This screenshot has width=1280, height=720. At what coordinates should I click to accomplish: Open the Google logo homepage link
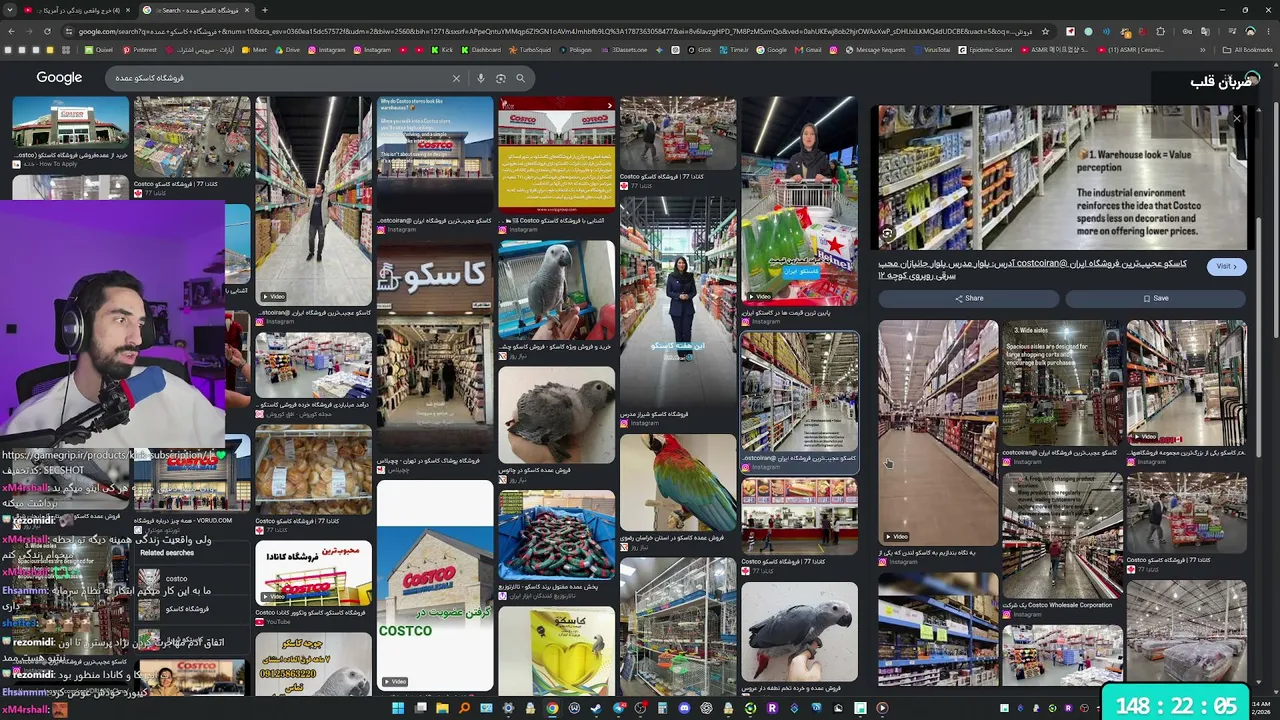59,78
